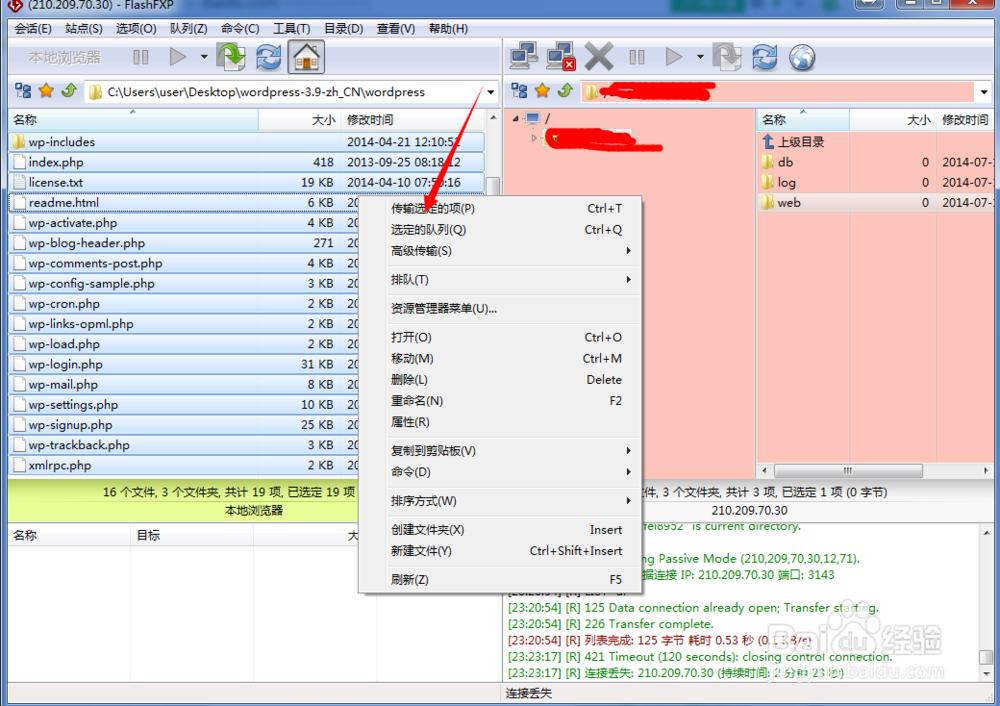Click the globe remote browser icon
Screen dimensions: 1000x706
tap(802, 57)
